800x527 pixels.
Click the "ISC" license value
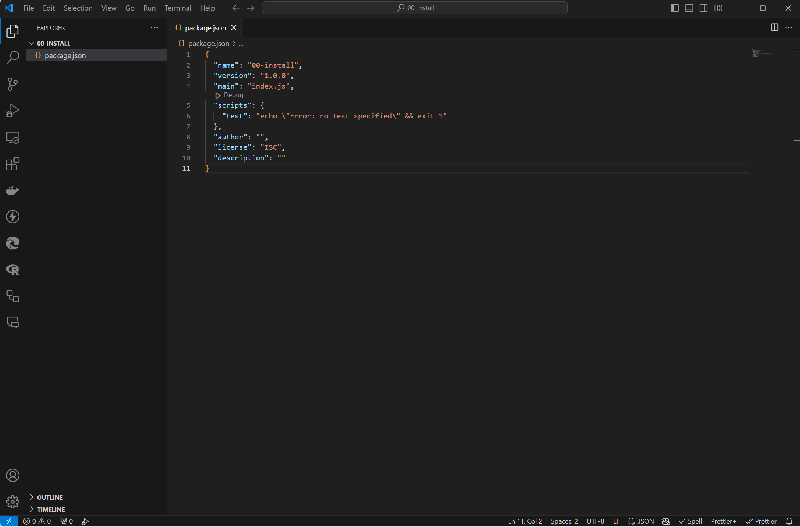click(x=271, y=147)
